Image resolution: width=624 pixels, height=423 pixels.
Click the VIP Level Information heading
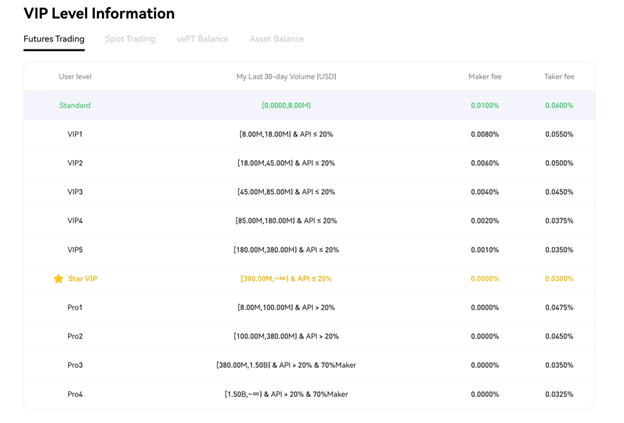click(99, 13)
